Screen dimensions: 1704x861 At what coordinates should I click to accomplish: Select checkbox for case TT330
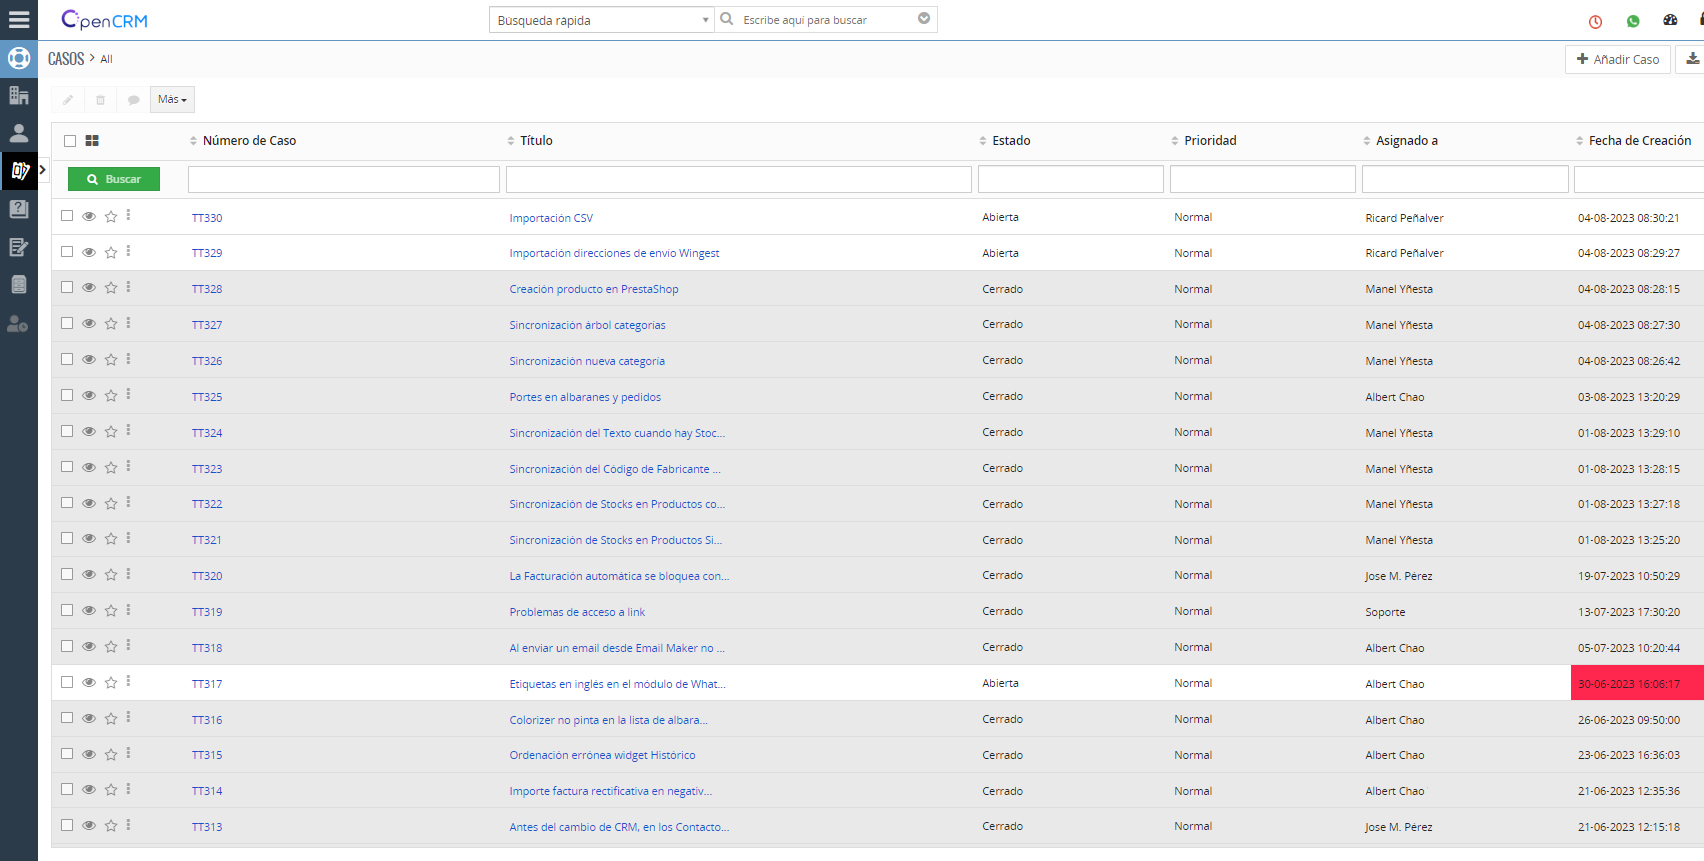coord(67,216)
